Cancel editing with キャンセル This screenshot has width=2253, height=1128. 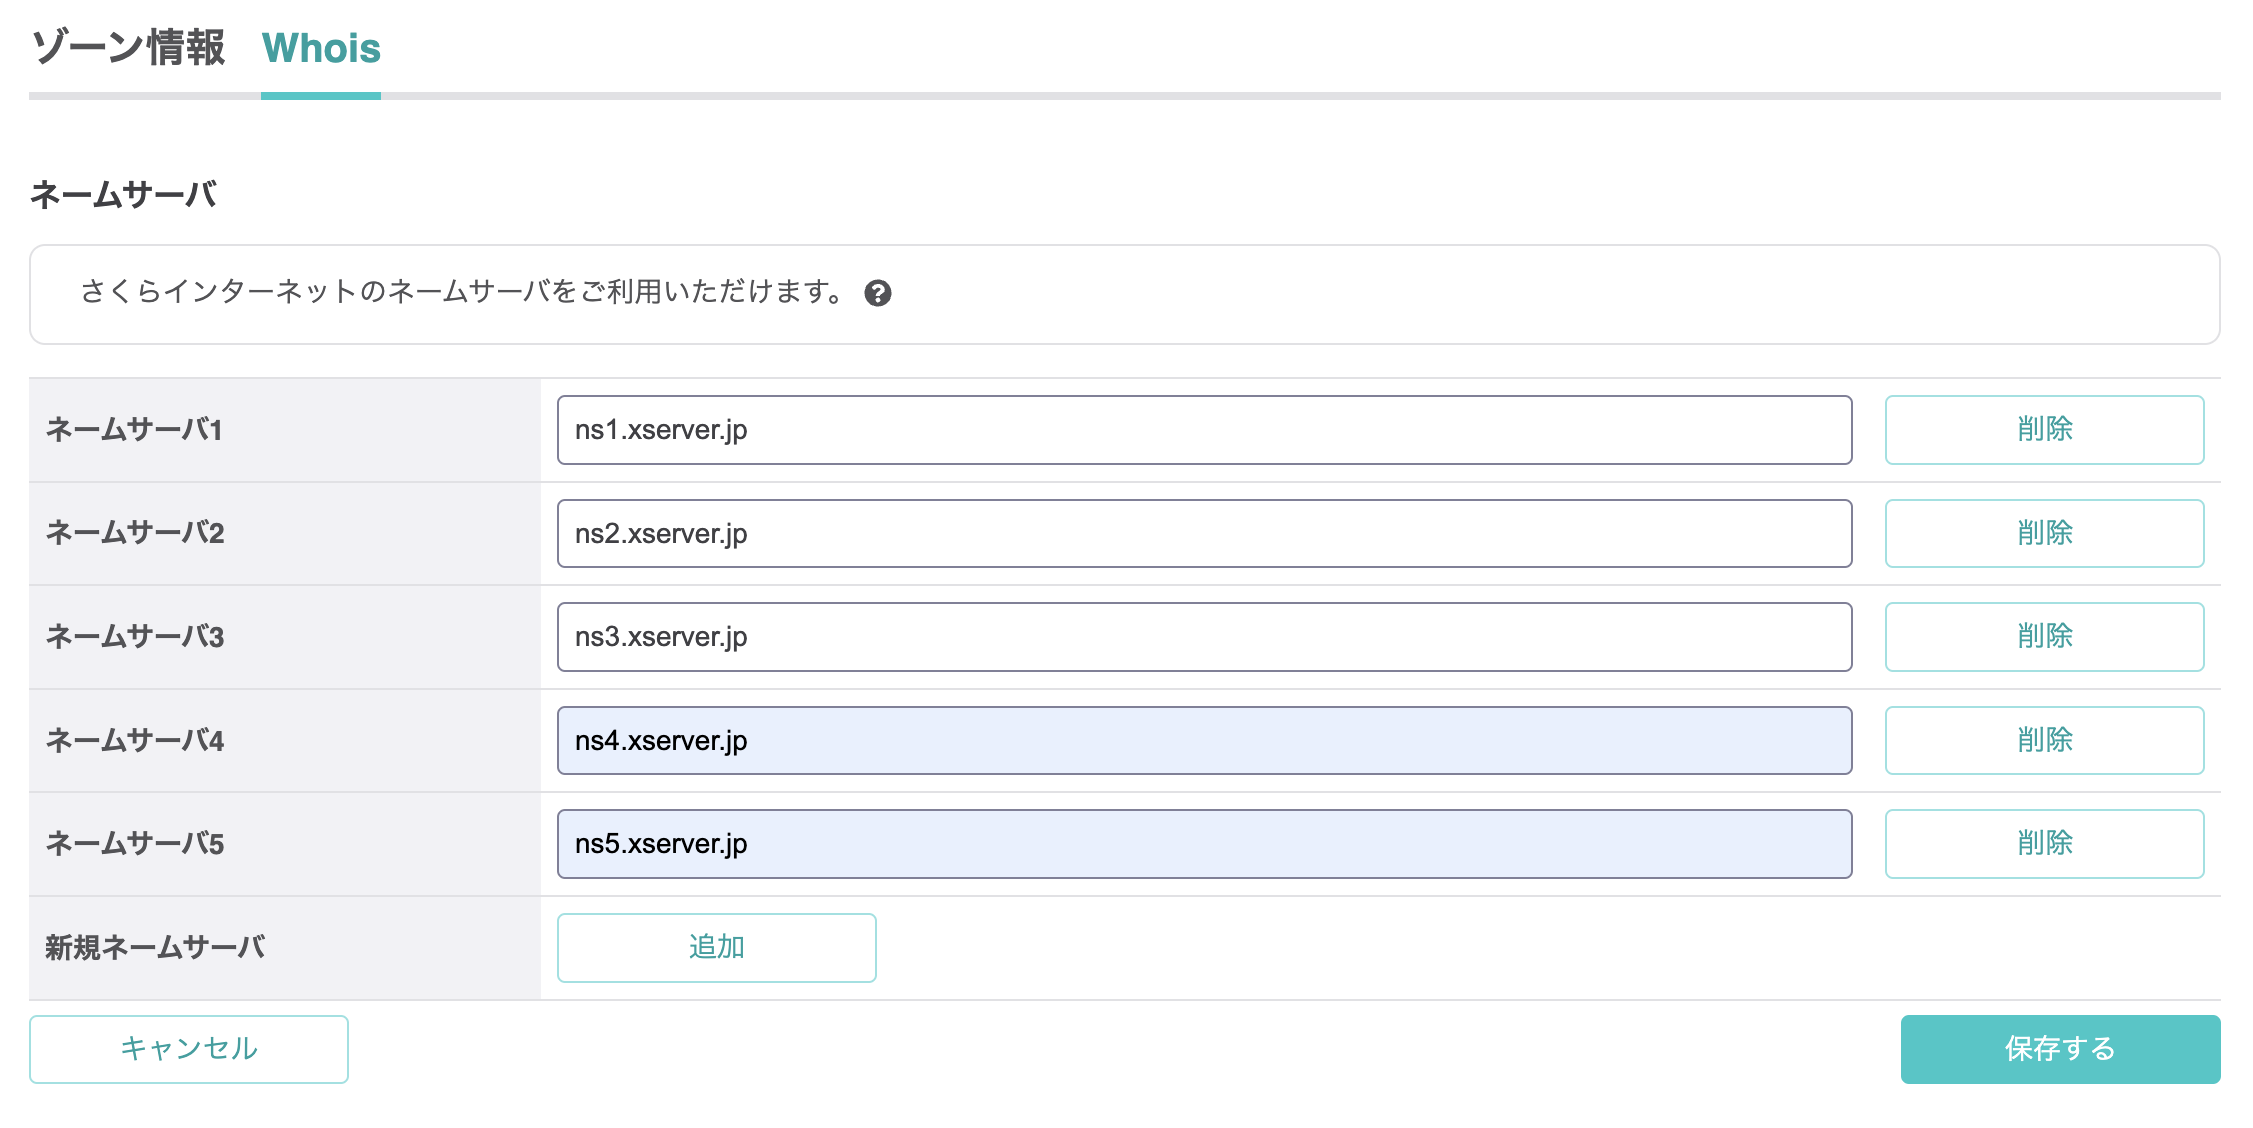pyautogui.click(x=190, y=1048)
